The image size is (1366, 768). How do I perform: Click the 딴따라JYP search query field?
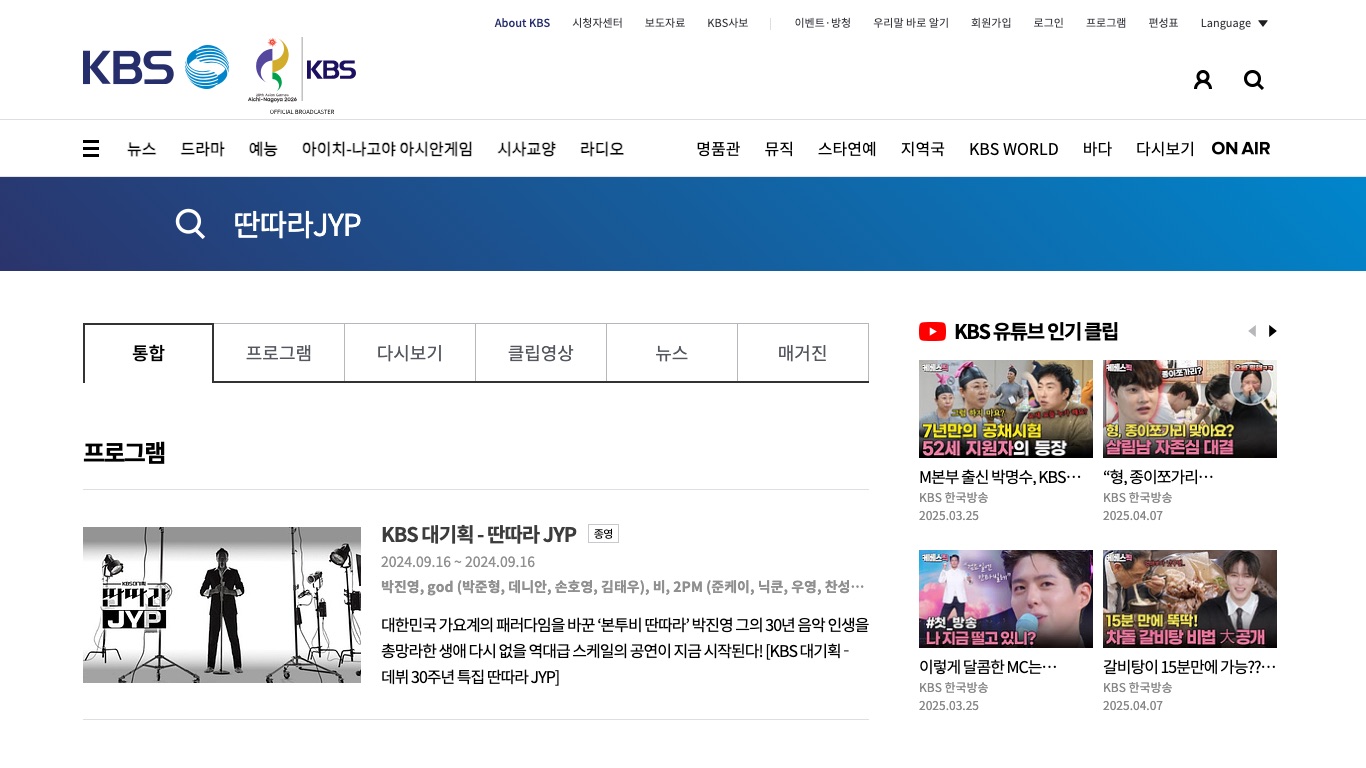(297, 224)
